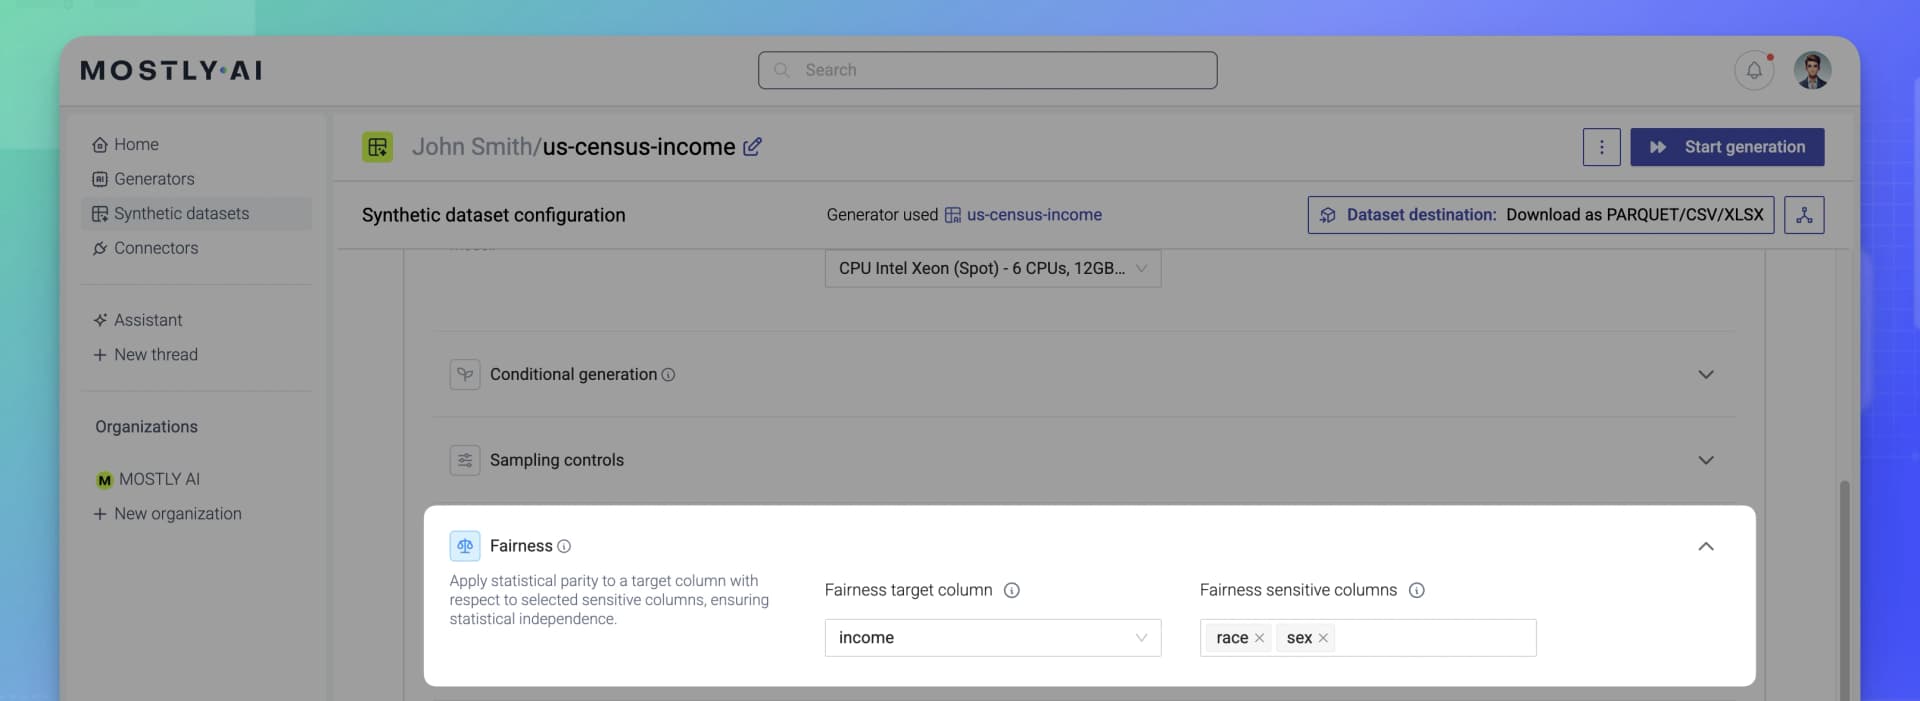Click the Connectors plug icon
Screen dimensions: 1920x701
(x=100, y=248)
